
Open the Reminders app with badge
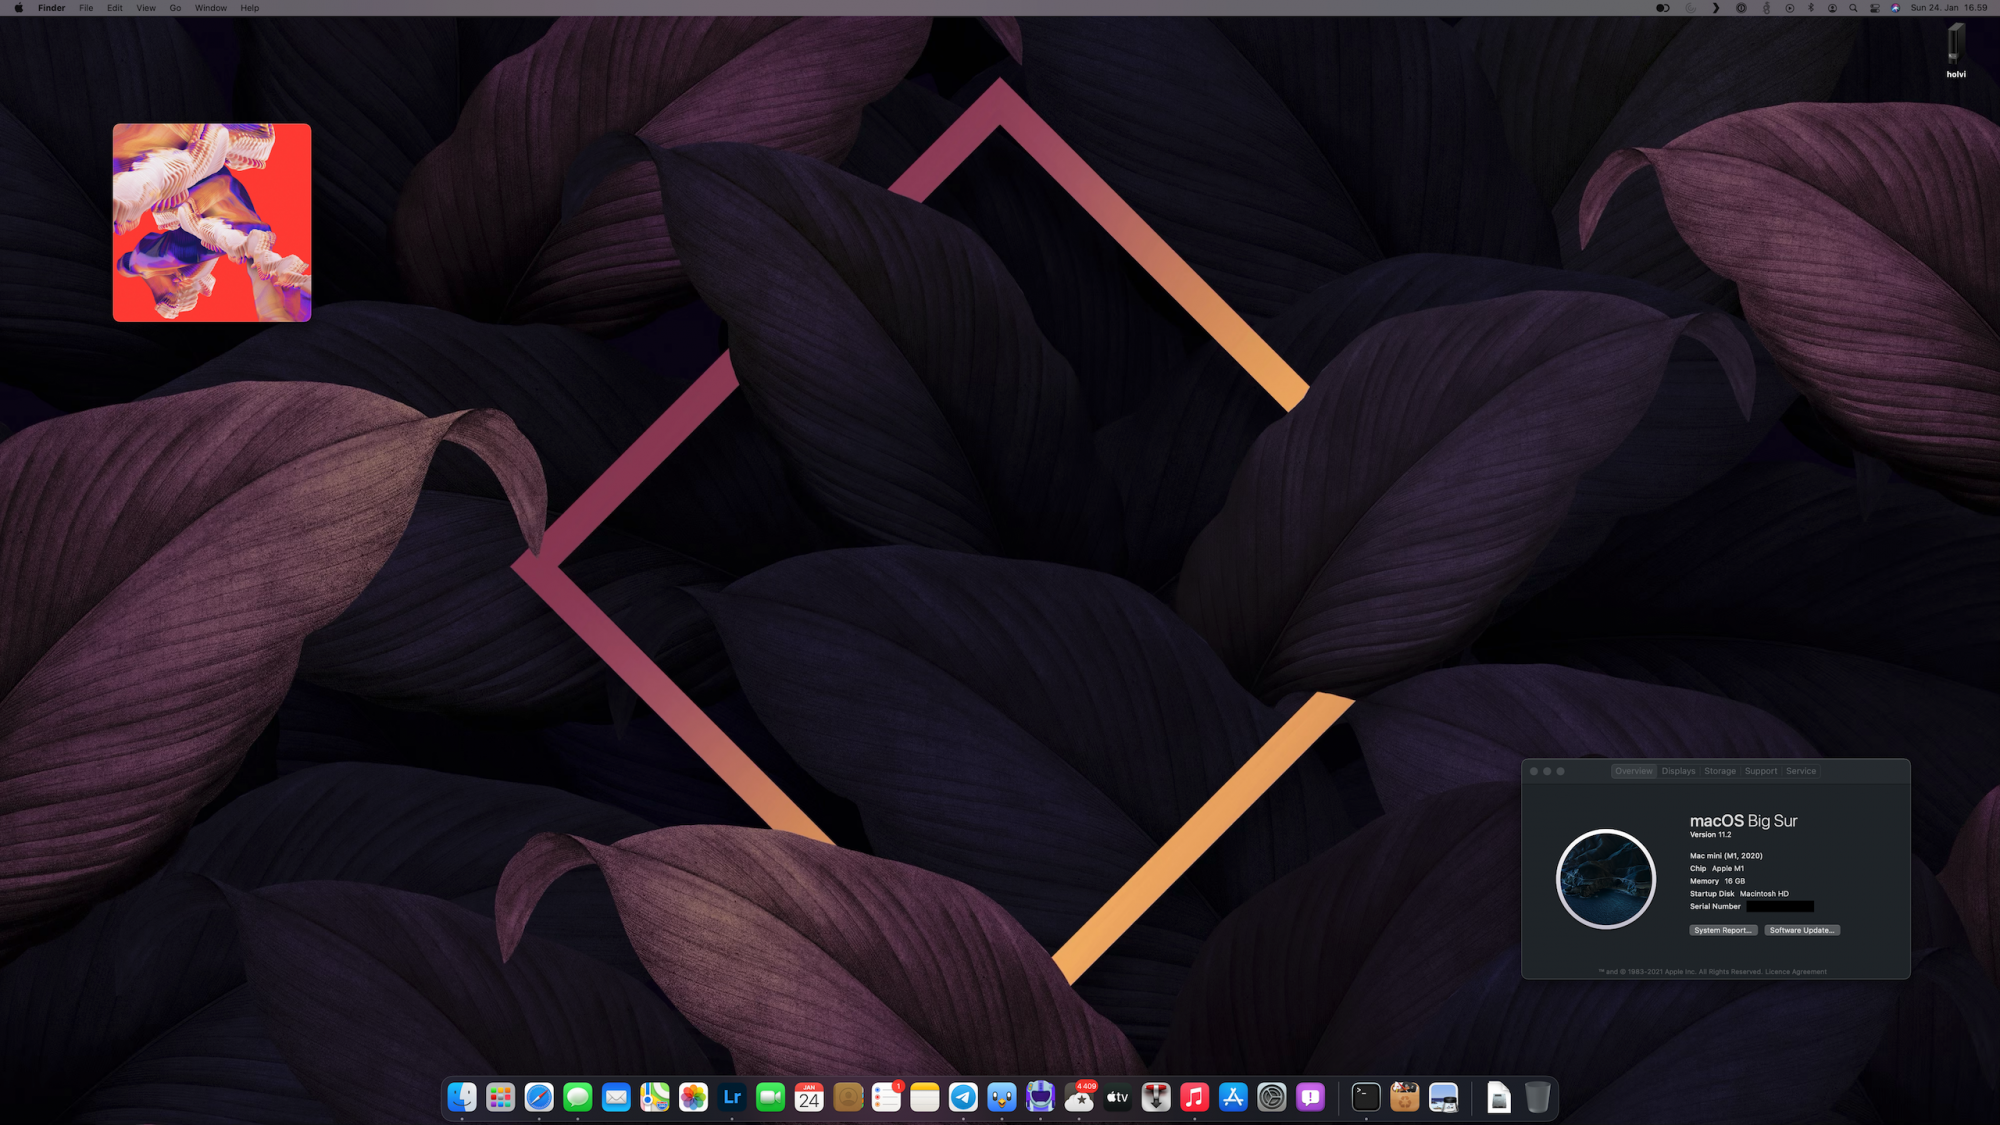click(886, 1098)
